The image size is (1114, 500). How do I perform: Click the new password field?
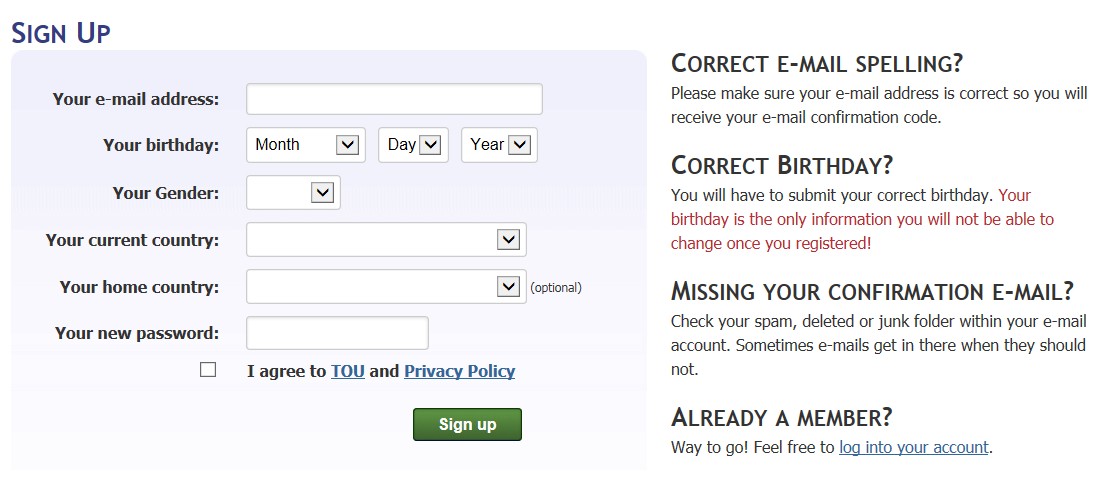point(337,333)
